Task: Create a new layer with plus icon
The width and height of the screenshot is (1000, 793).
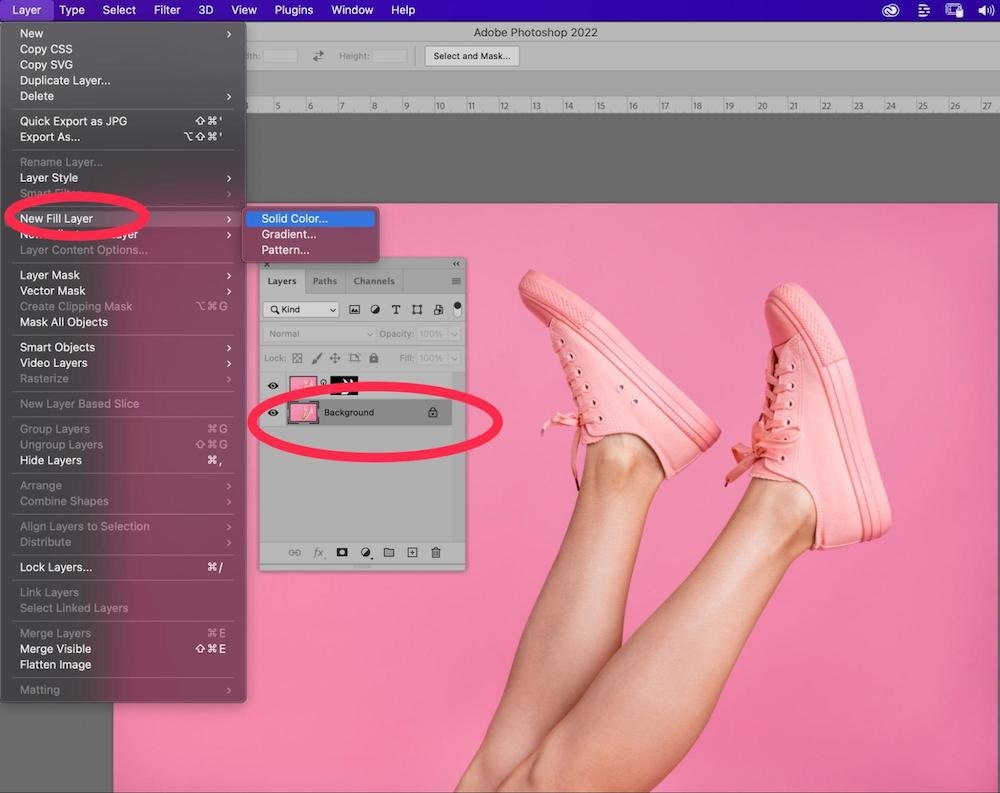Action: [x=412, y=552]
